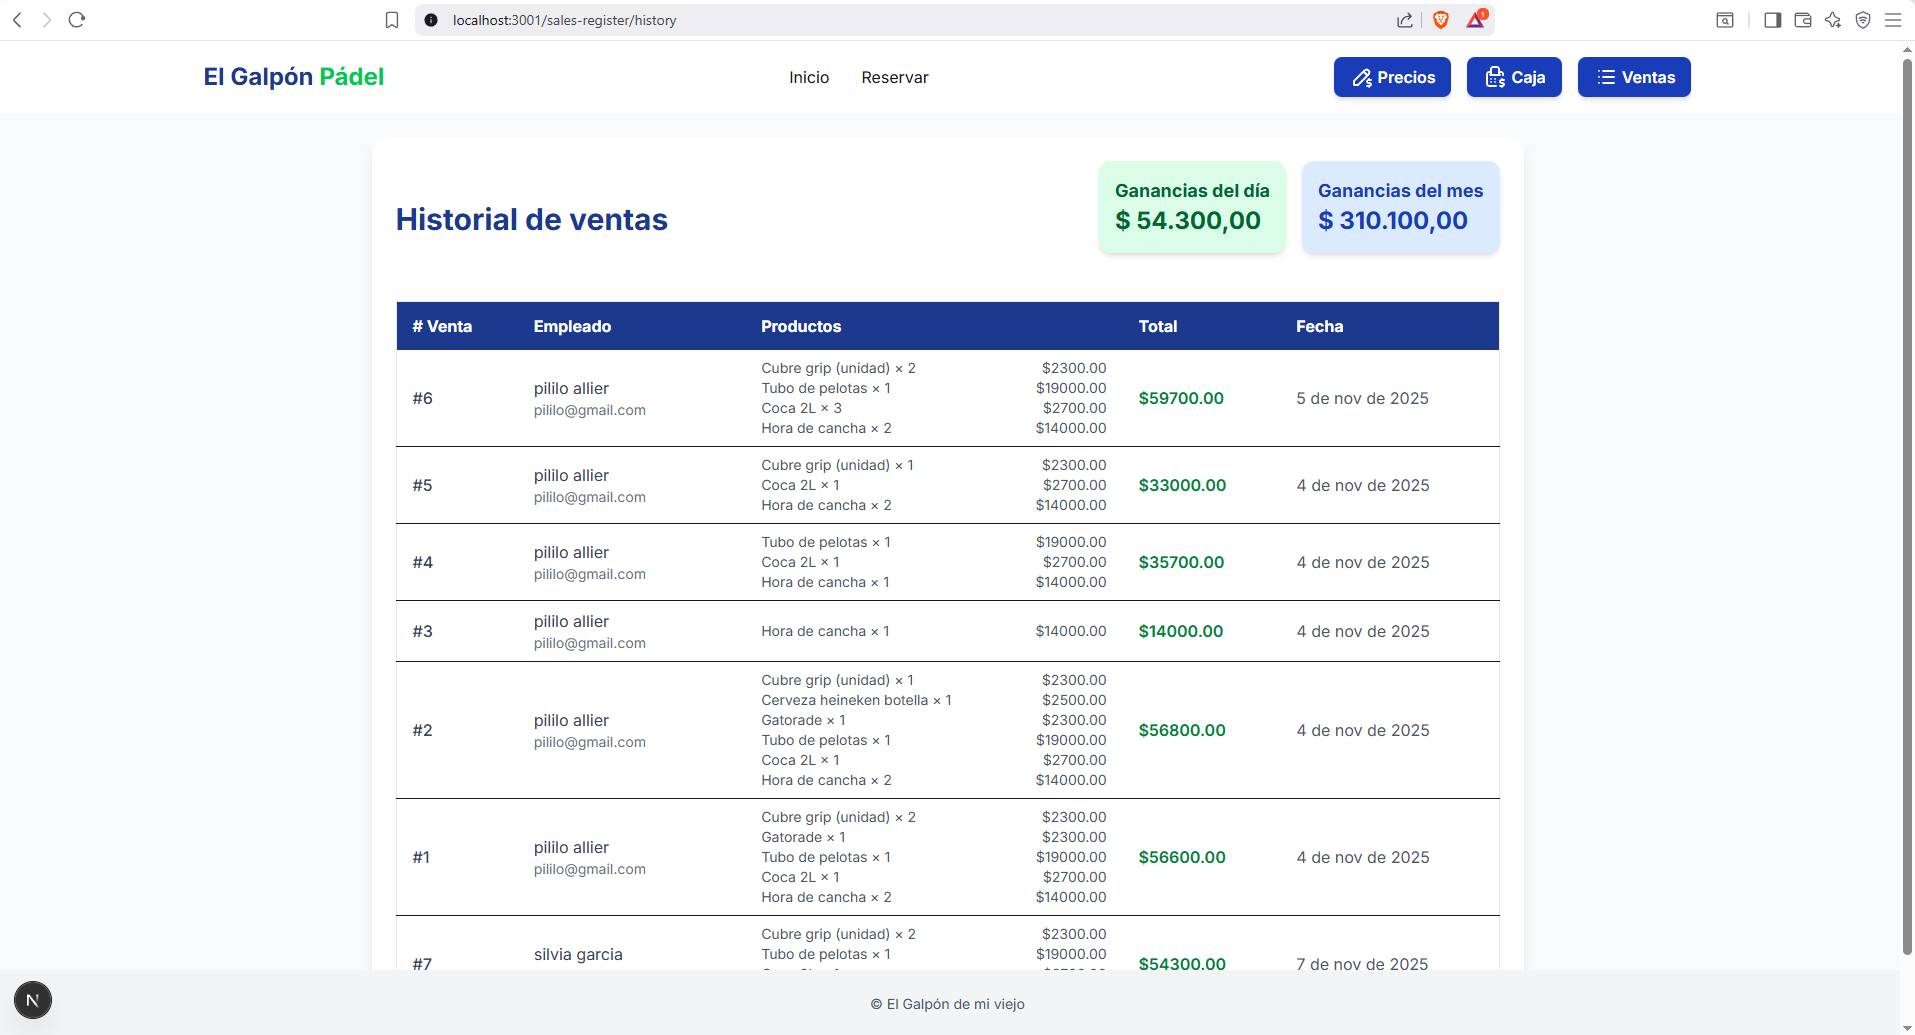The height and width of the screenshot is (1035, 1915).
Task: Reload the page with the refresh icon
Action: point(77,20)
